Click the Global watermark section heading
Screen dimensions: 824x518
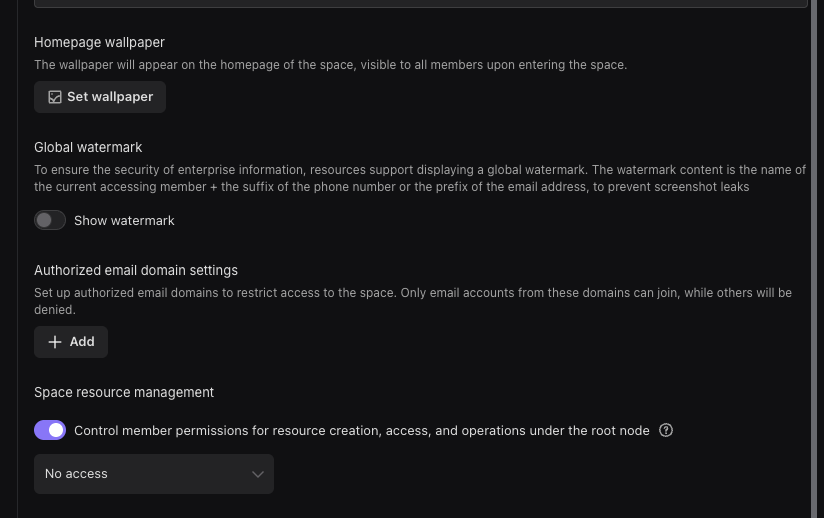(88, 147)
